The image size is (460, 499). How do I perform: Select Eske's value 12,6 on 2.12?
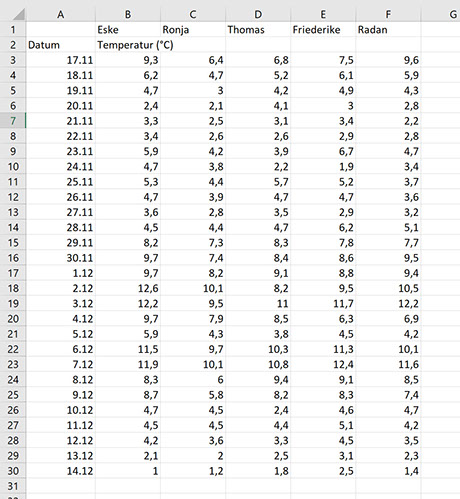click(128, 288)
